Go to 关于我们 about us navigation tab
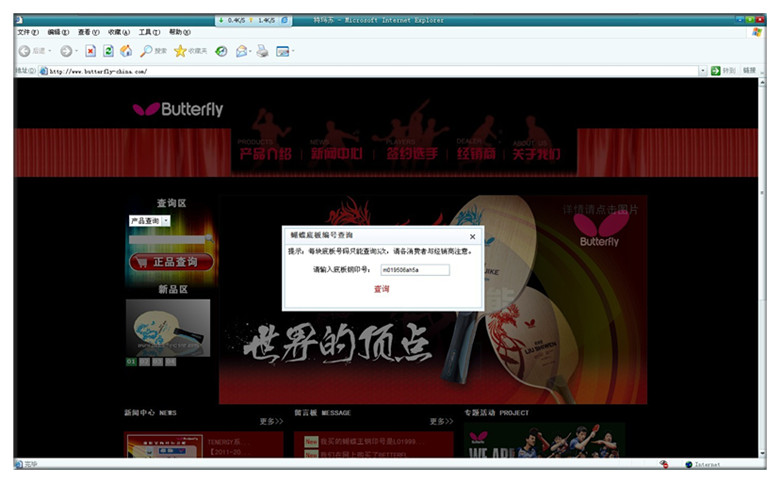The image size is (780, 483). point(536,153)
